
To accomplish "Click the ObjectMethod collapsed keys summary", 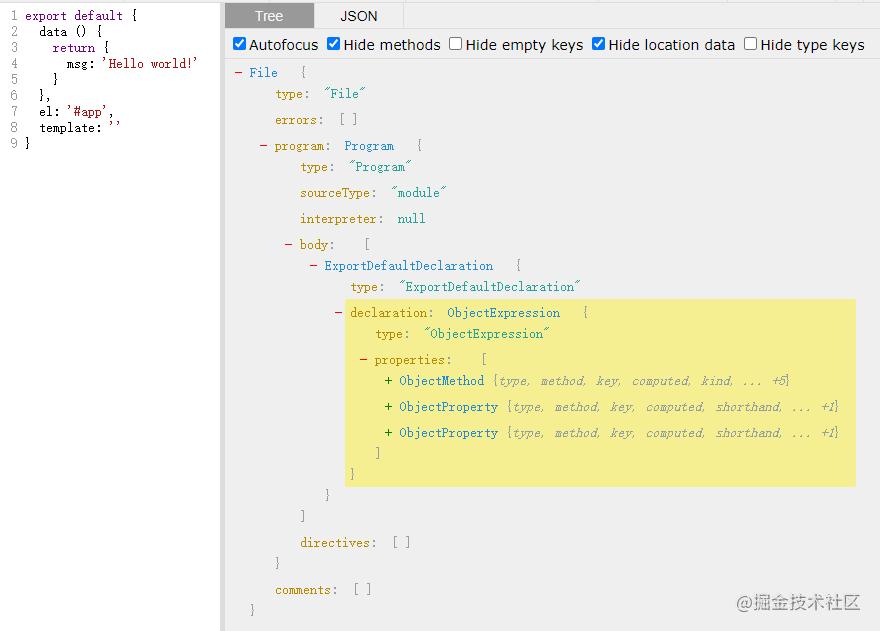I will pyautogui.click(x=641, y=381).
